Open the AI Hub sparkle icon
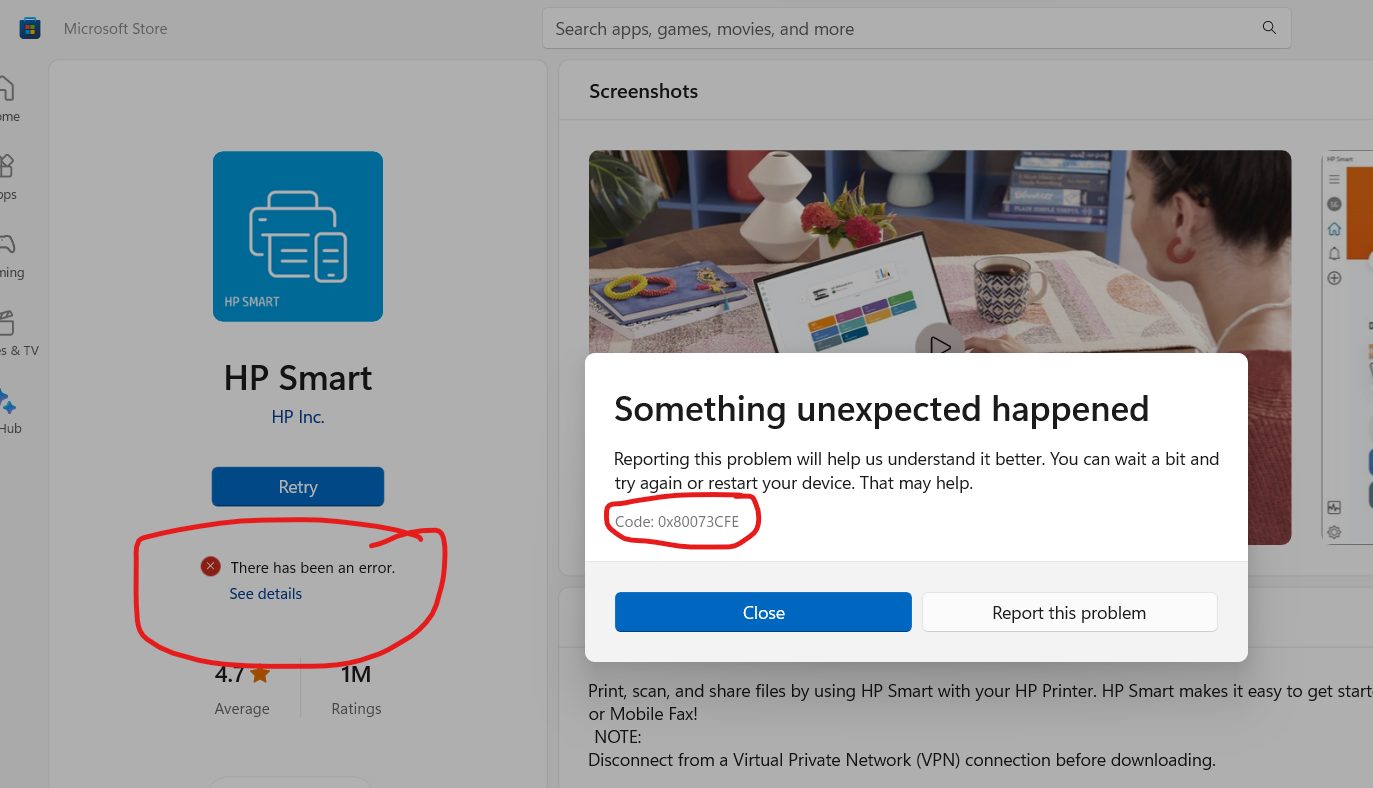This screenshot has width=1373, height=788. 7,402
